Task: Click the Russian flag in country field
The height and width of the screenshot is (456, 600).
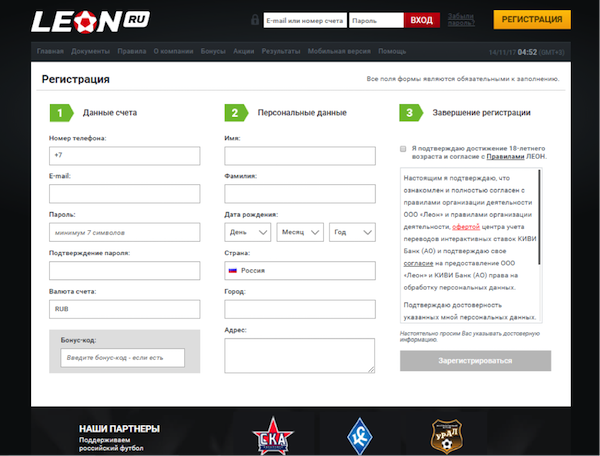Action: click(232, 270)
